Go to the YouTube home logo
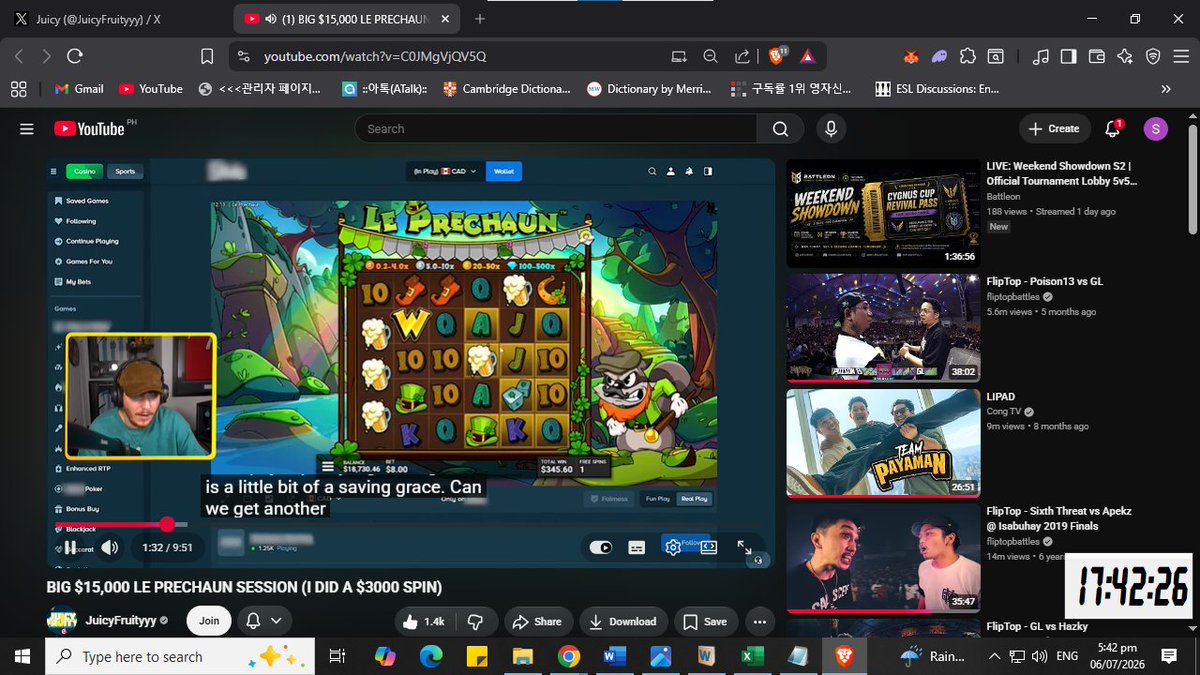This screenshot has height=675, width=1200. coord(90,129)
